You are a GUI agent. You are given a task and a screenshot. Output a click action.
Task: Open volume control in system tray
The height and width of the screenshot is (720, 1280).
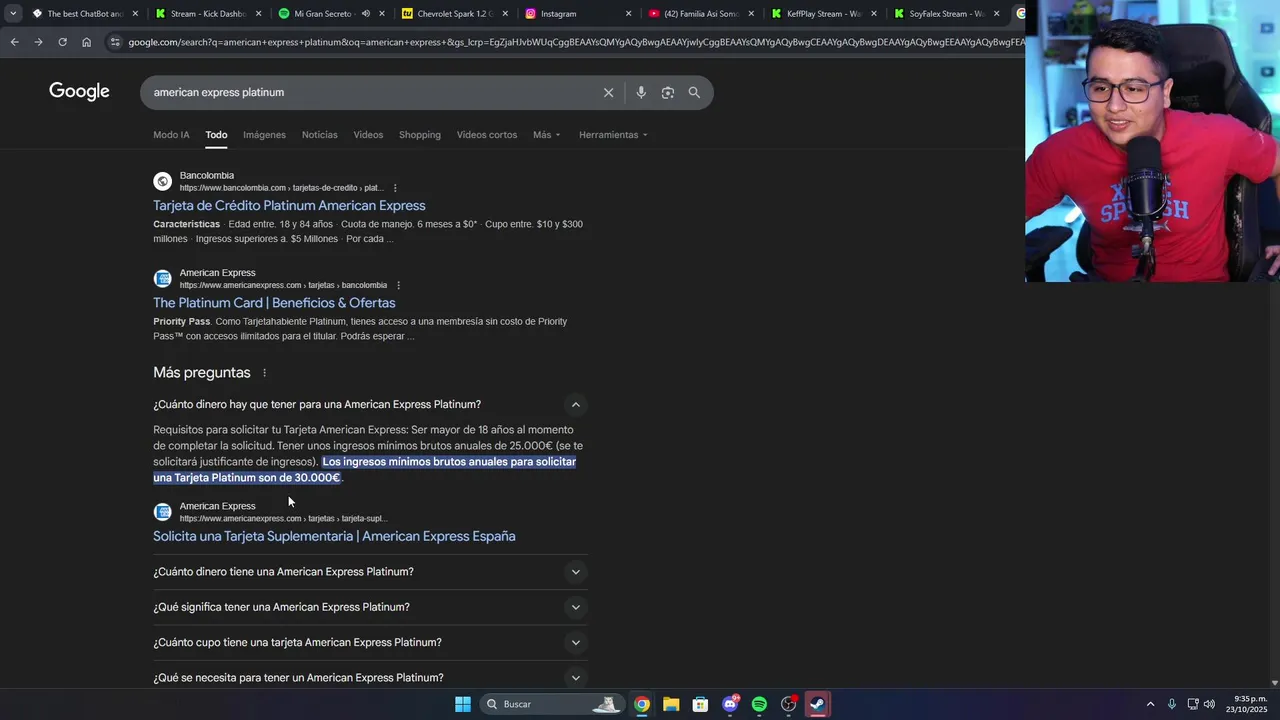coord(1210,704)
